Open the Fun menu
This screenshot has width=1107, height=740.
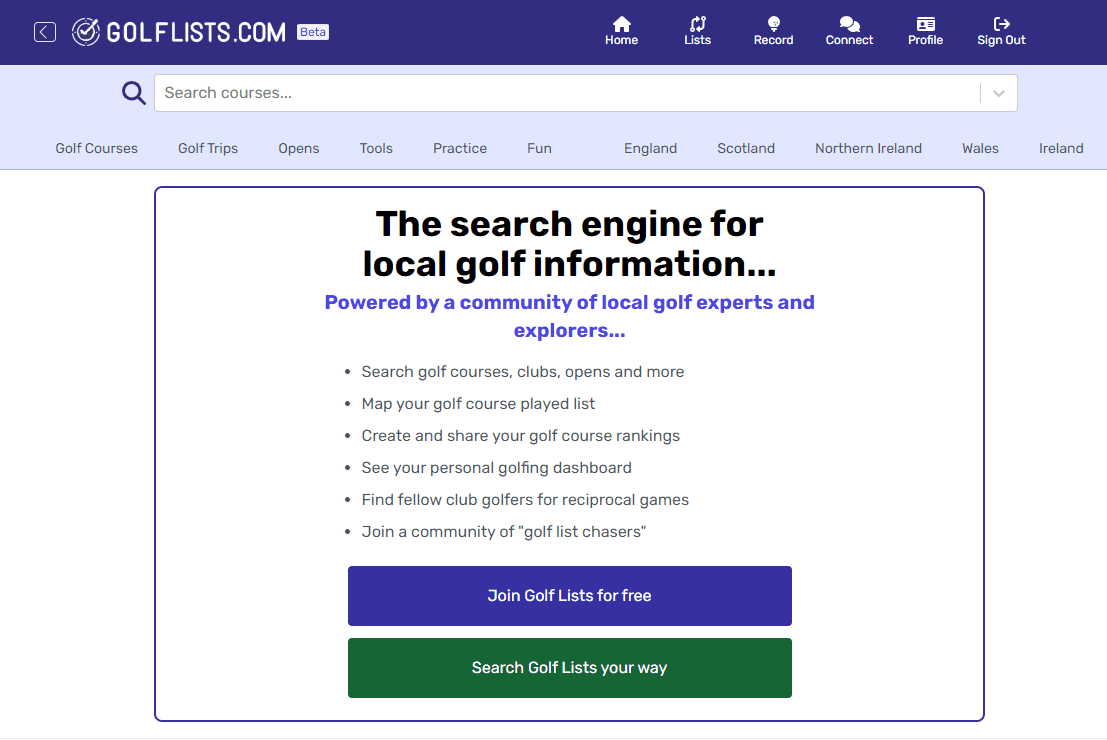(x=539, y=148)
